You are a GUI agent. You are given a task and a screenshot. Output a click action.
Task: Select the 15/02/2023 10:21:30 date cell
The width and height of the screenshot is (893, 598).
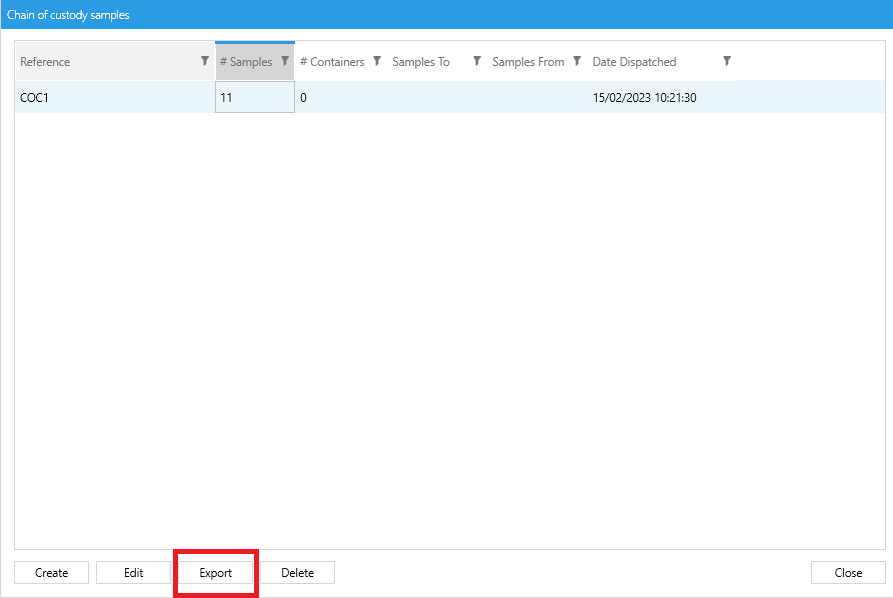pos(662,97)
